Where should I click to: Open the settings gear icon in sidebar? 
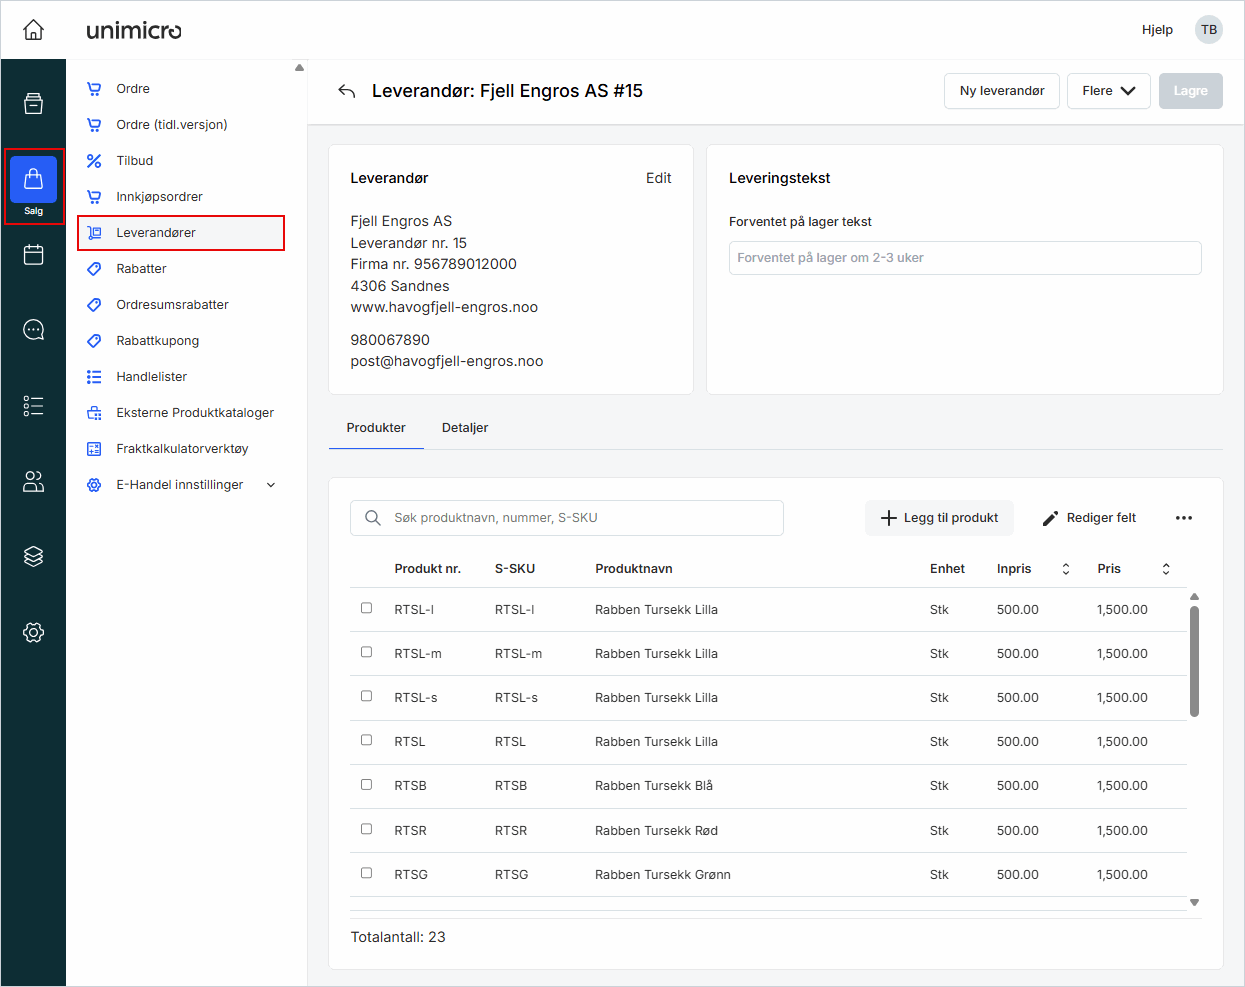[33, 632]
